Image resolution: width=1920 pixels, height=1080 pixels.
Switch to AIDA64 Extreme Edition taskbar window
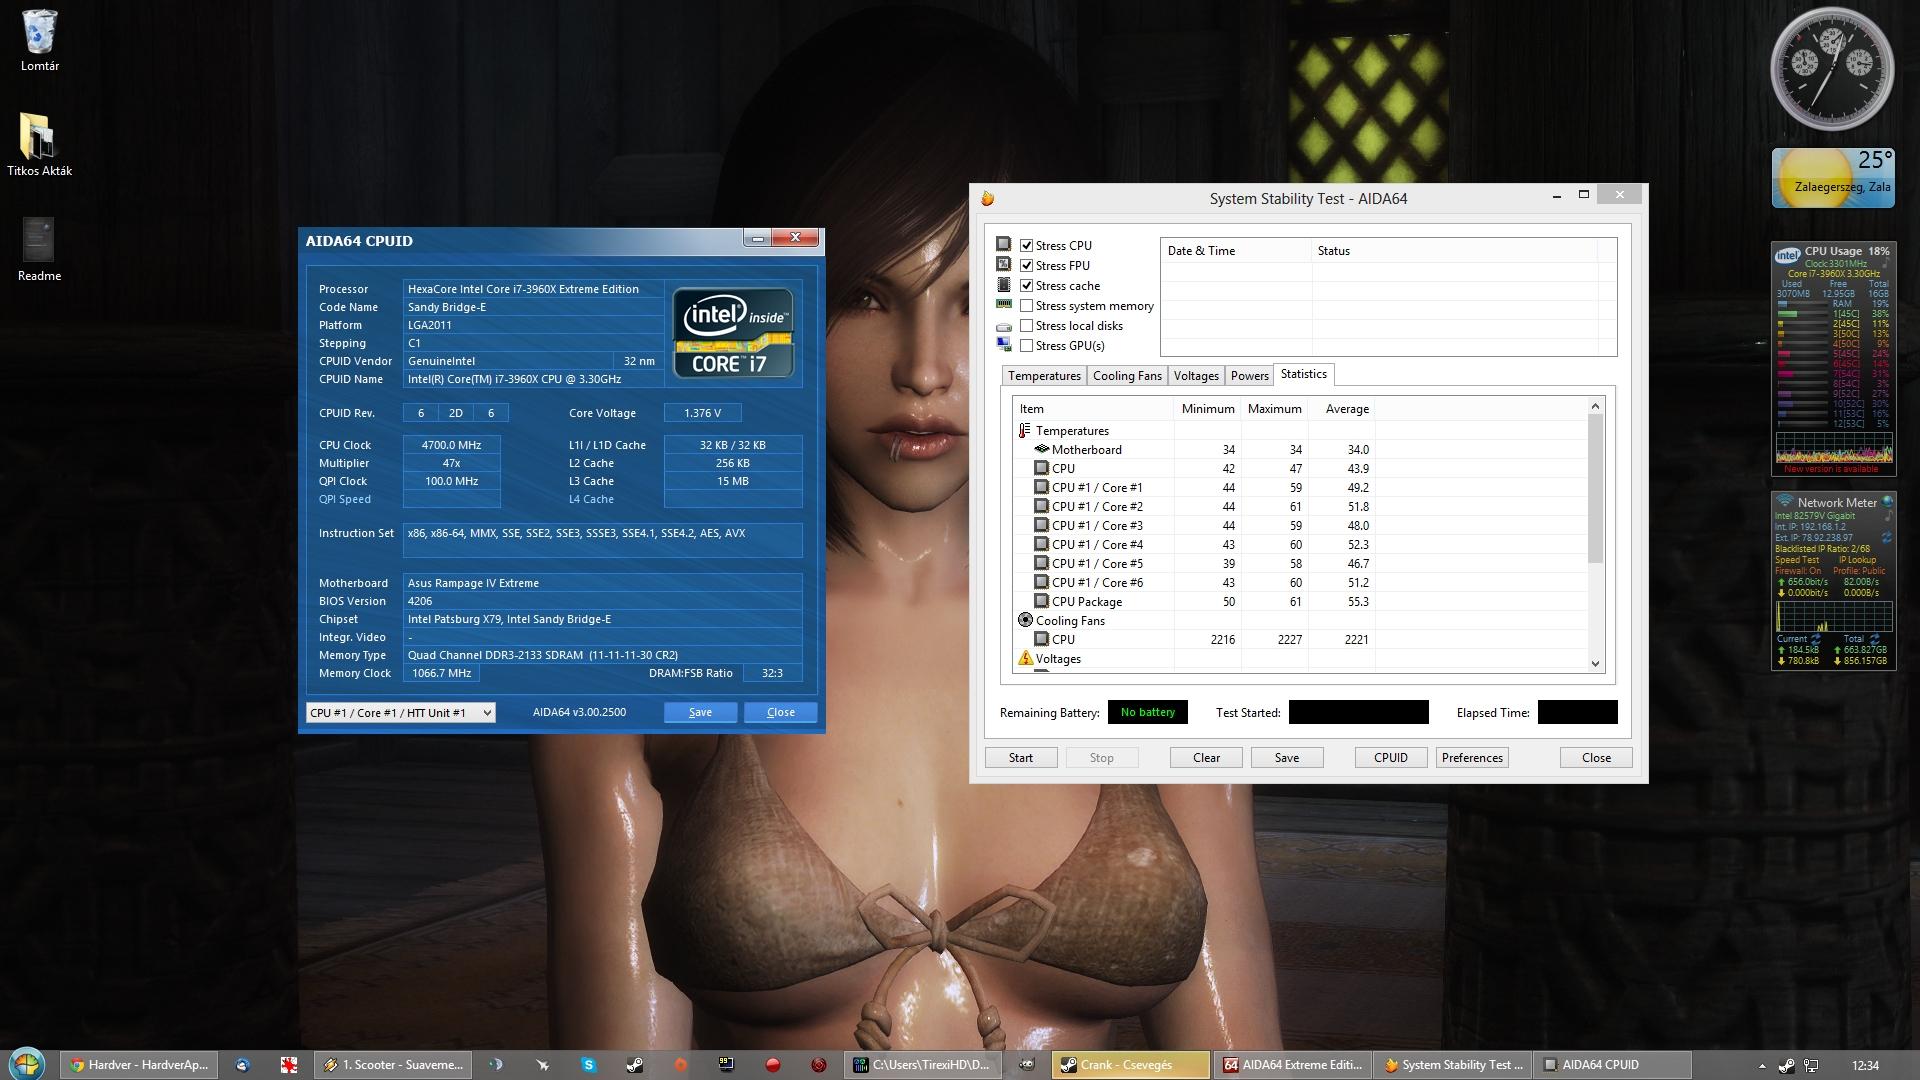tap(1292, 1065)
